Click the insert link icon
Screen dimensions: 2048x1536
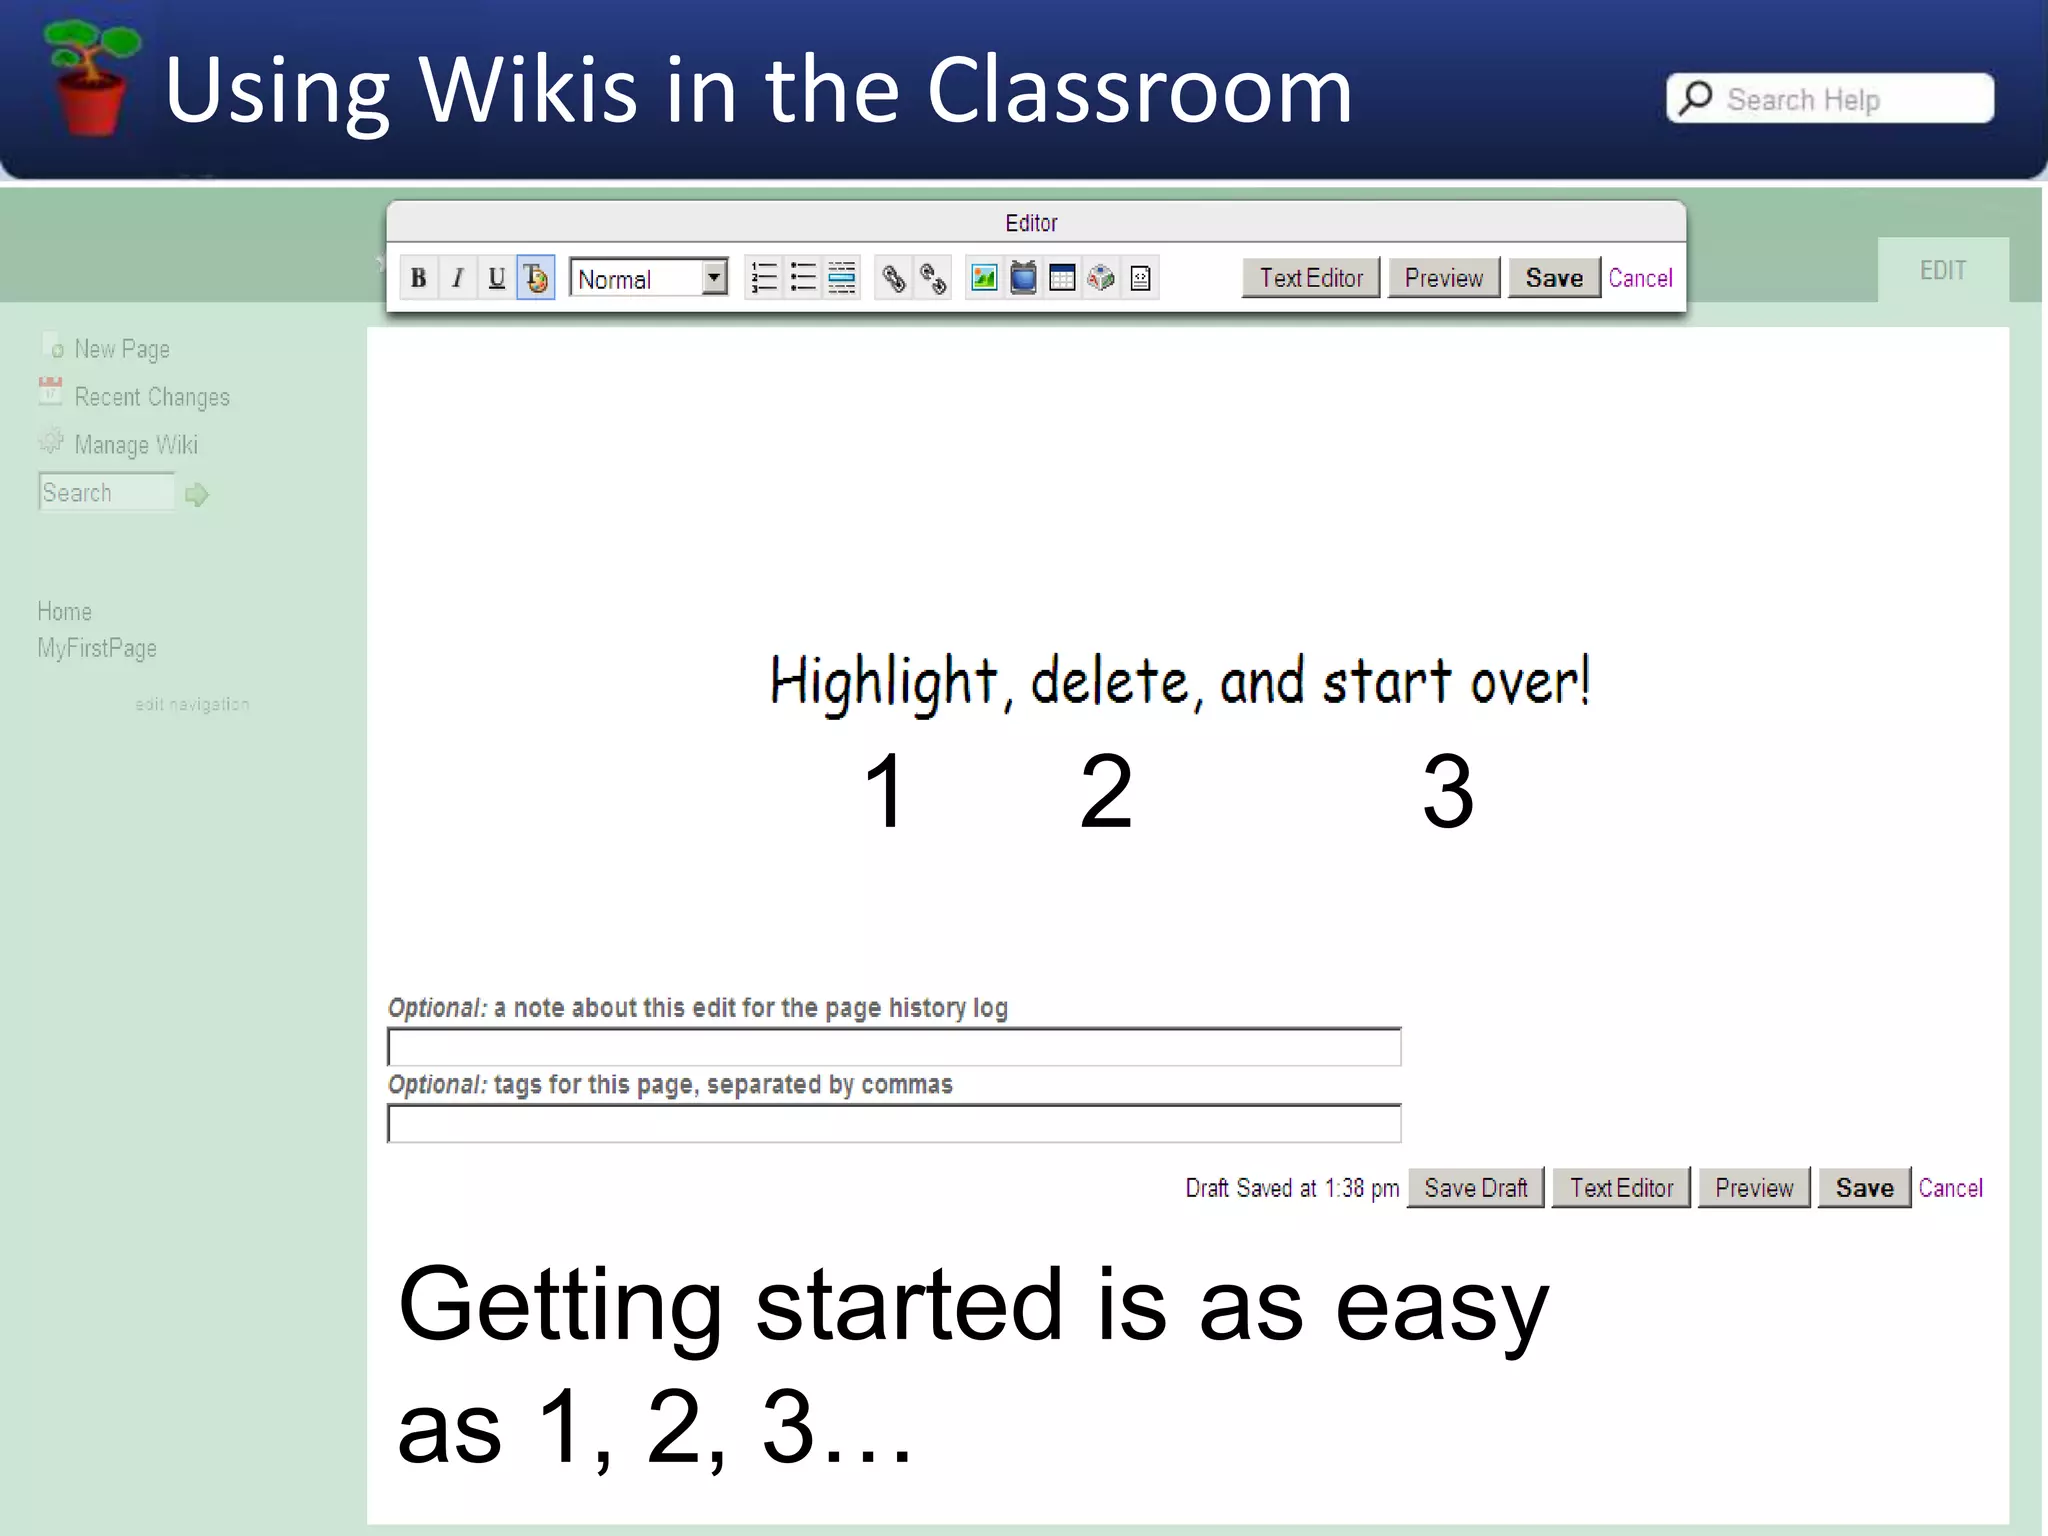894,278
